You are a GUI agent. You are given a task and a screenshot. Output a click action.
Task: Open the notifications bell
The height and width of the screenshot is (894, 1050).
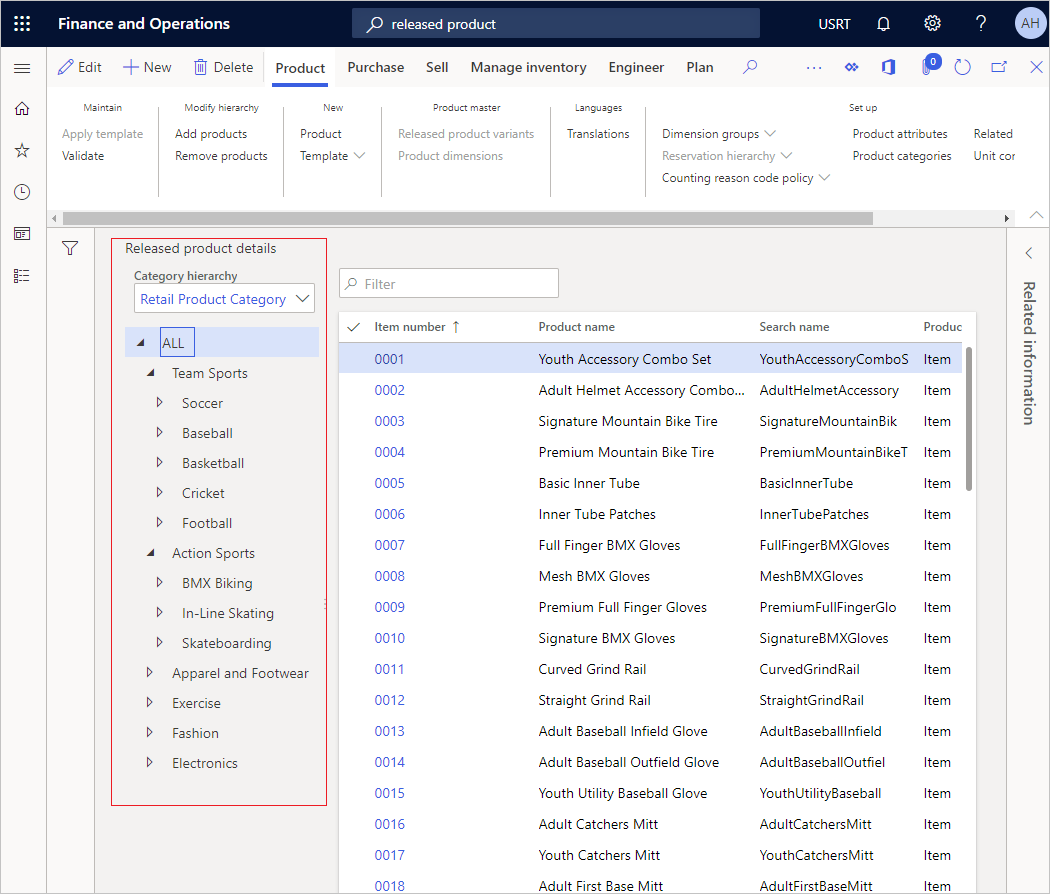(x=883, y=23)
